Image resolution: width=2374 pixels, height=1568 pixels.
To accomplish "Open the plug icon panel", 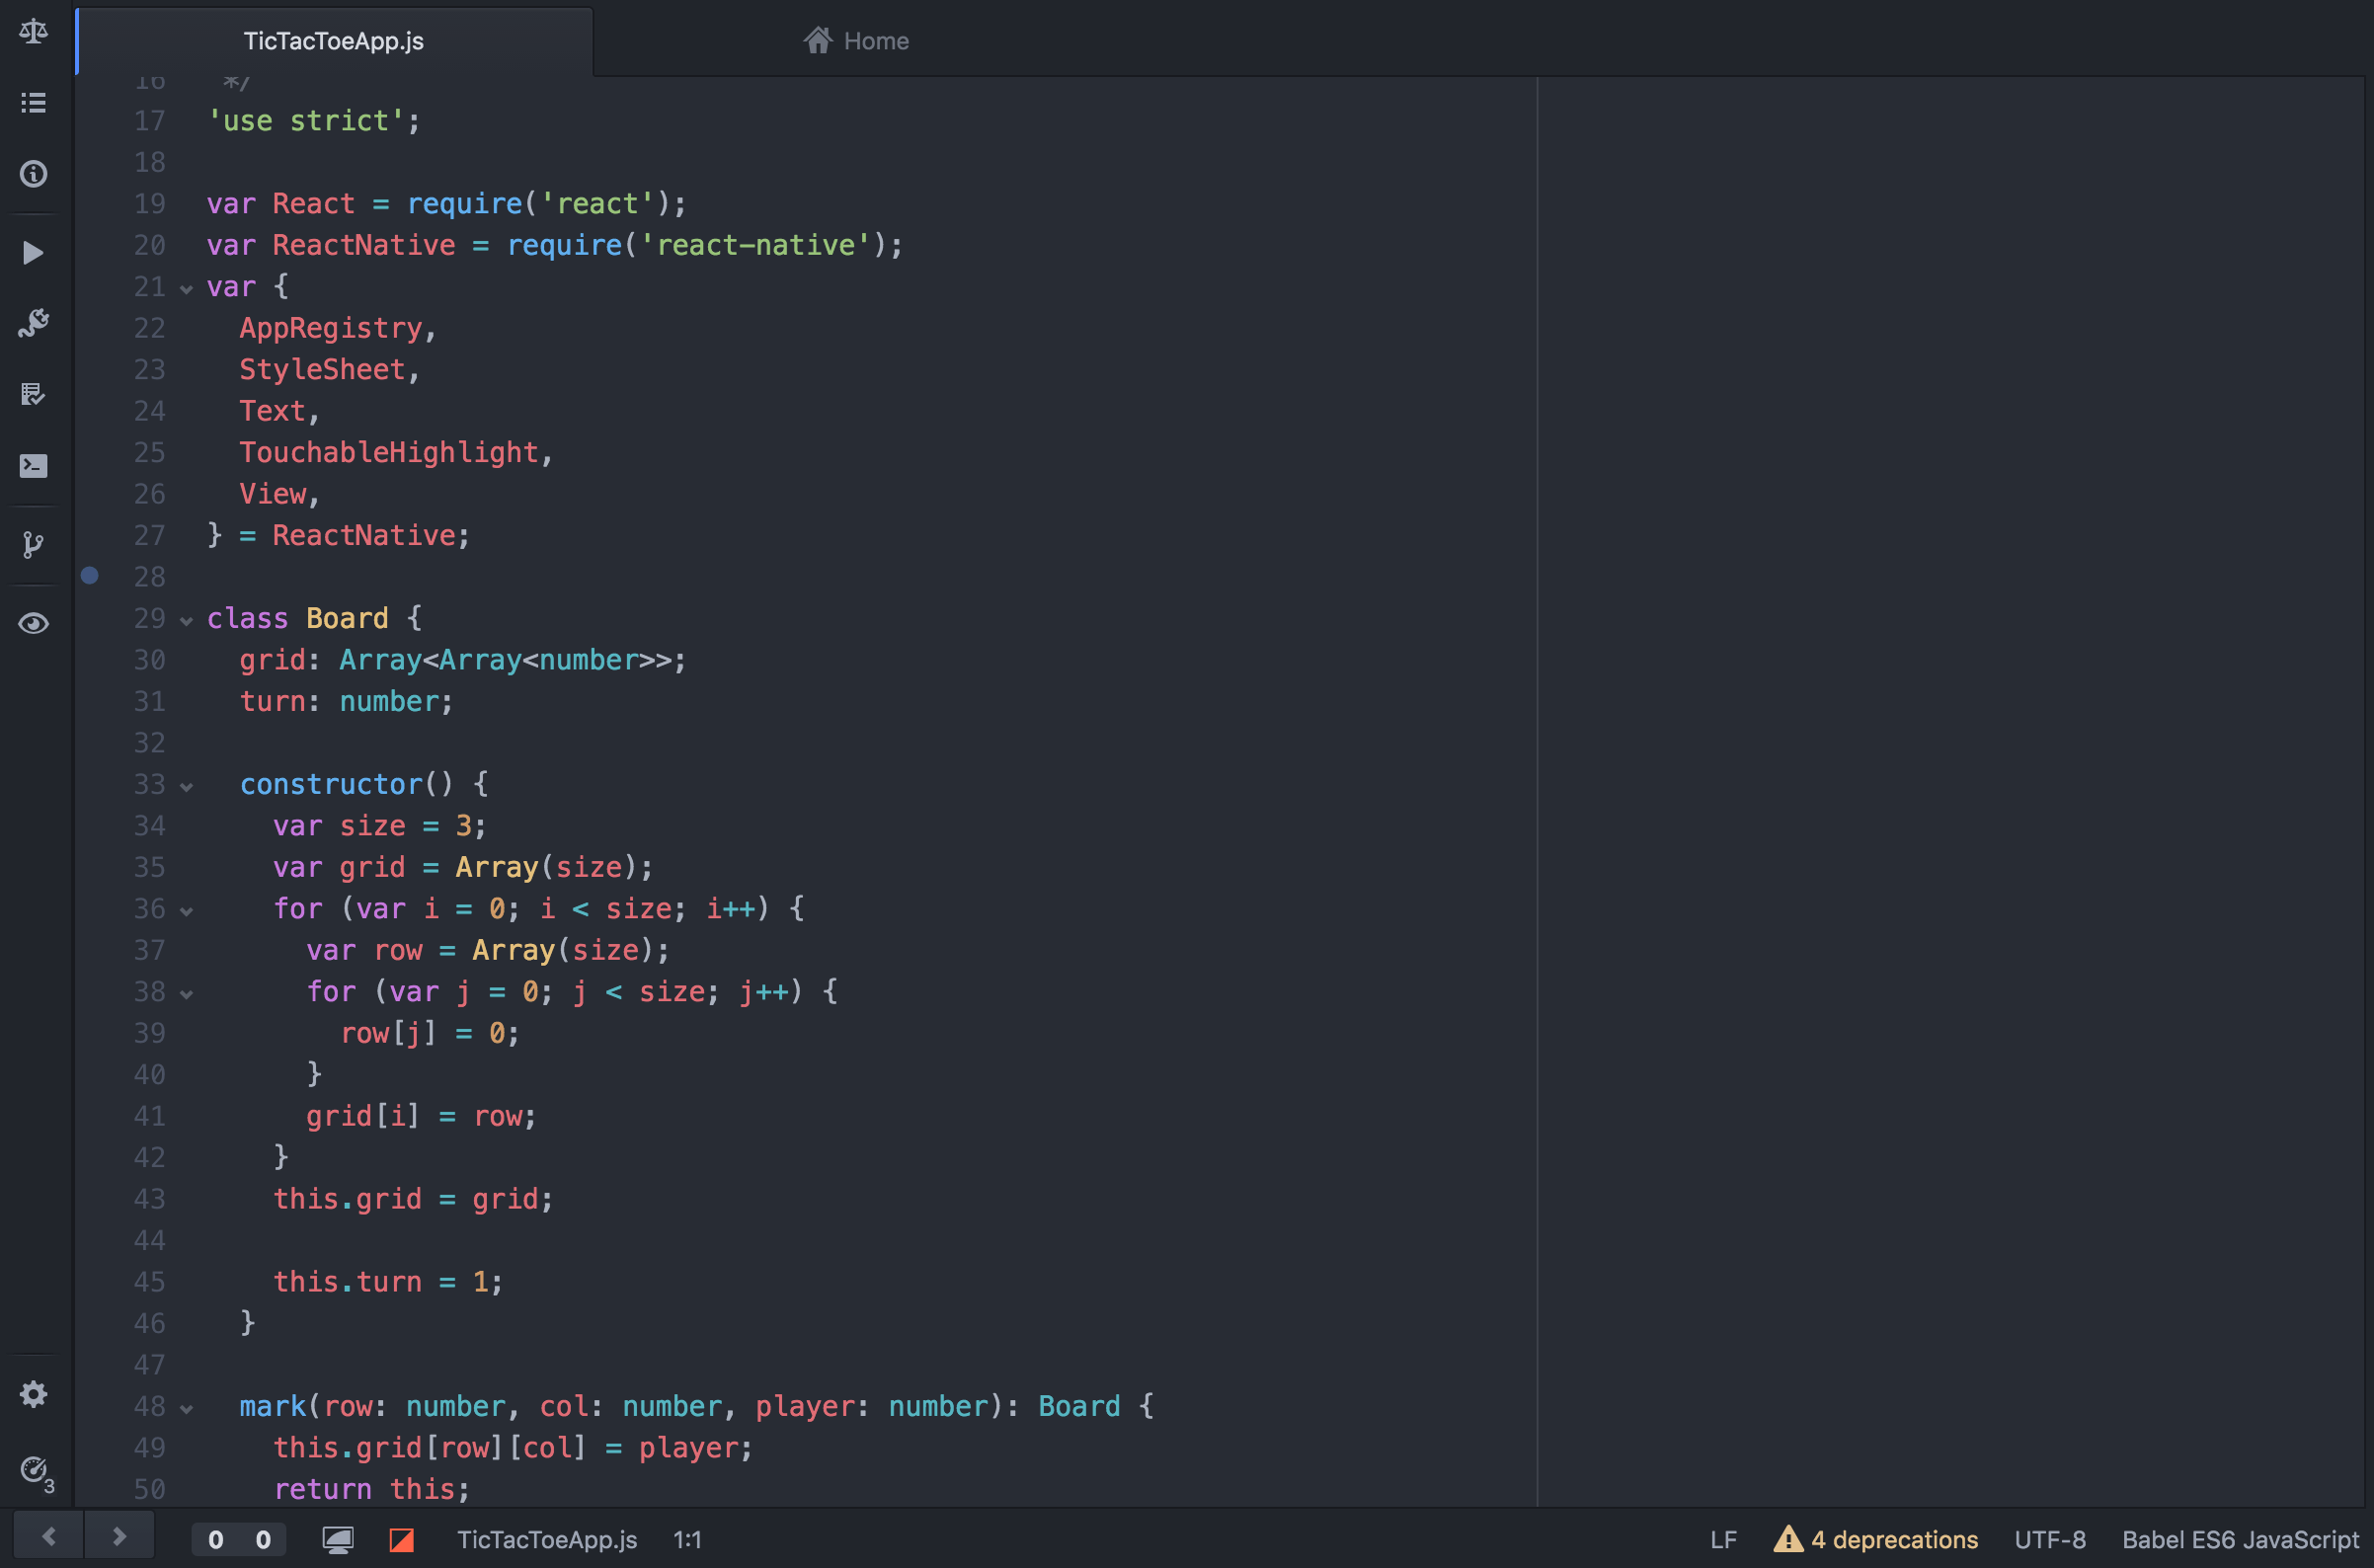I will (x=33, y=322).
